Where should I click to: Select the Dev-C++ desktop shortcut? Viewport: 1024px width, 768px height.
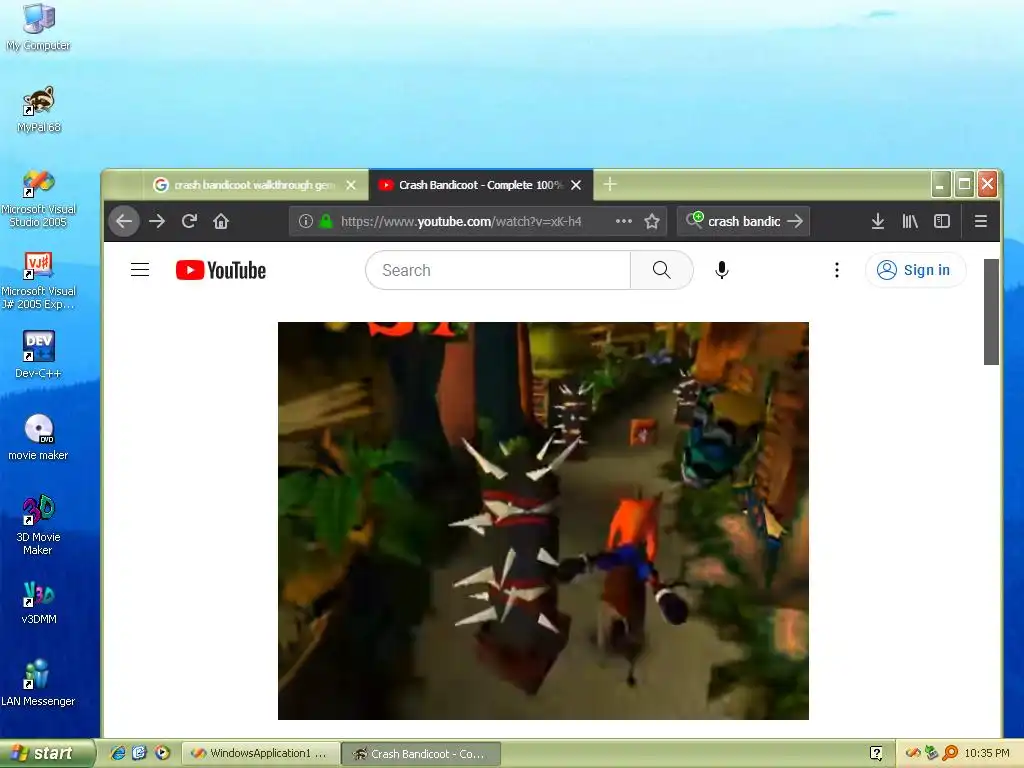(39, 355)
